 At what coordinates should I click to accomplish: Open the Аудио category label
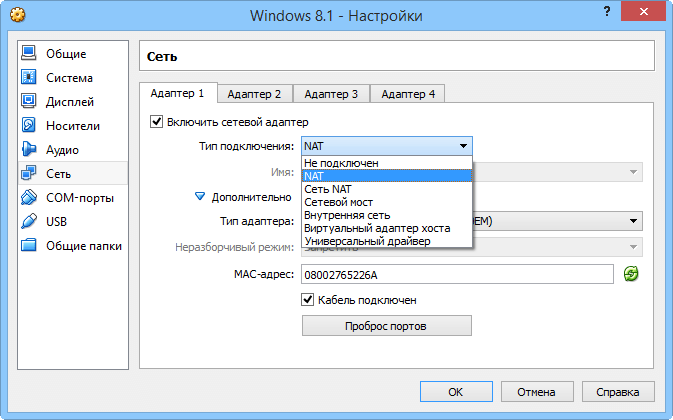[x=63, y=150]
